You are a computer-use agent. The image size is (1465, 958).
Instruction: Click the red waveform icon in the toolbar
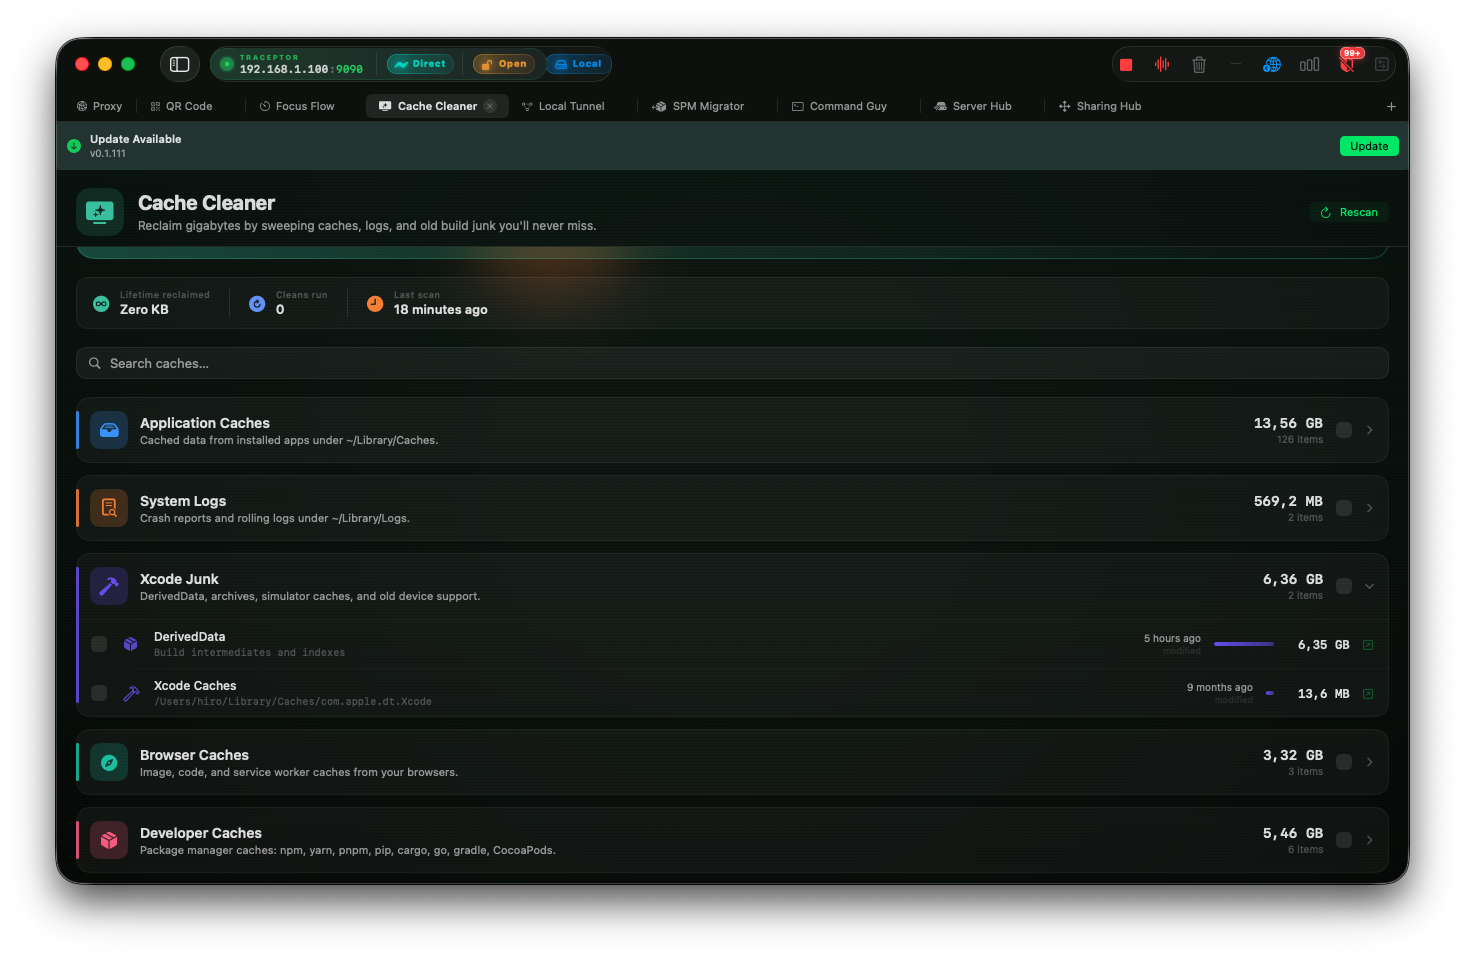click(x=1162, y=64)
